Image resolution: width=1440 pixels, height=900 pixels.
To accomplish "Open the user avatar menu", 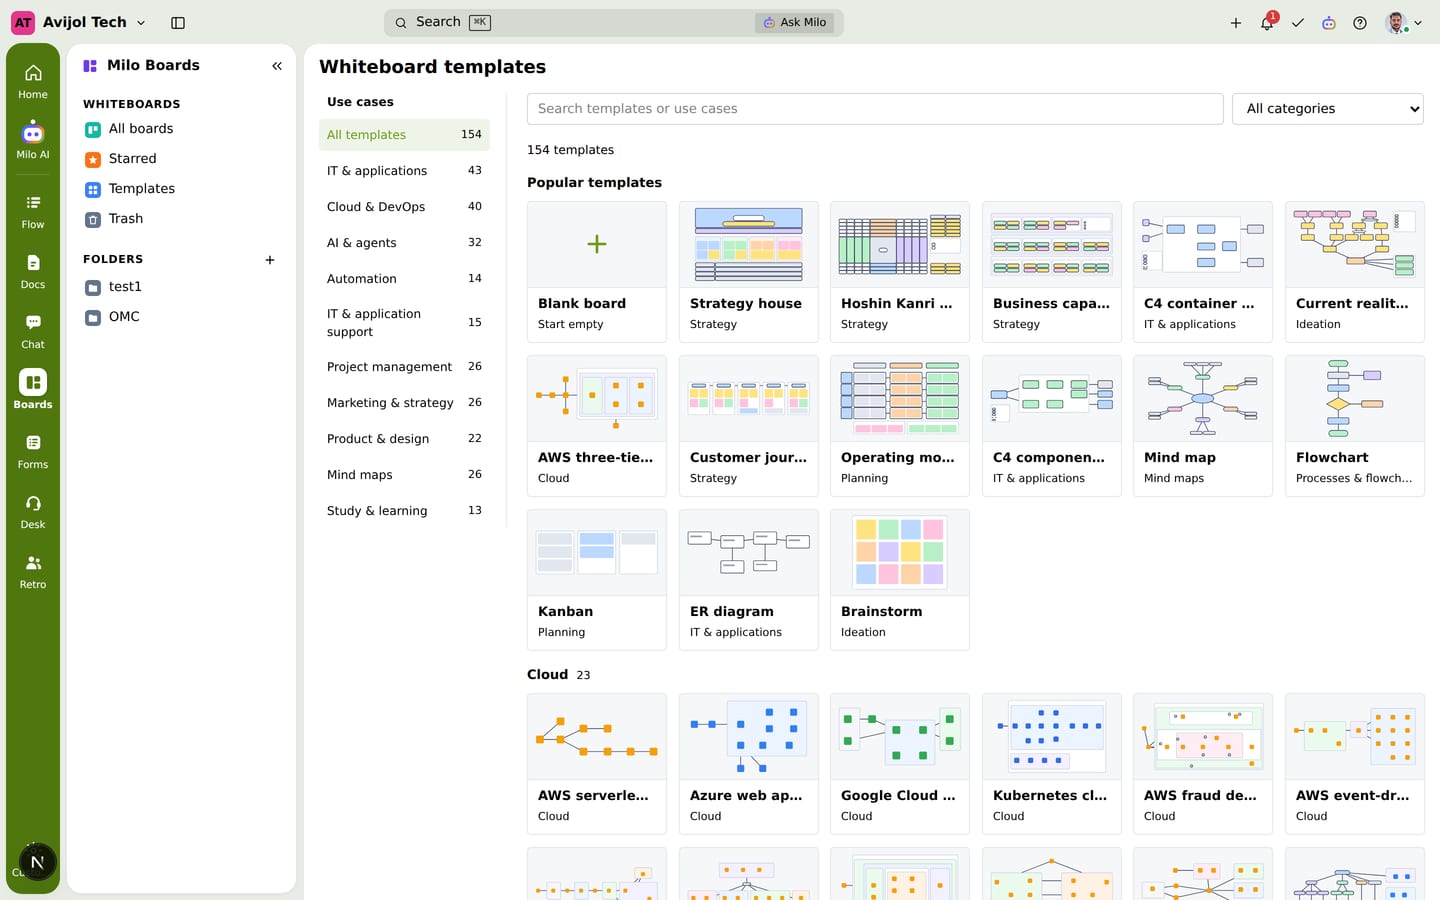I will 1403,22.
